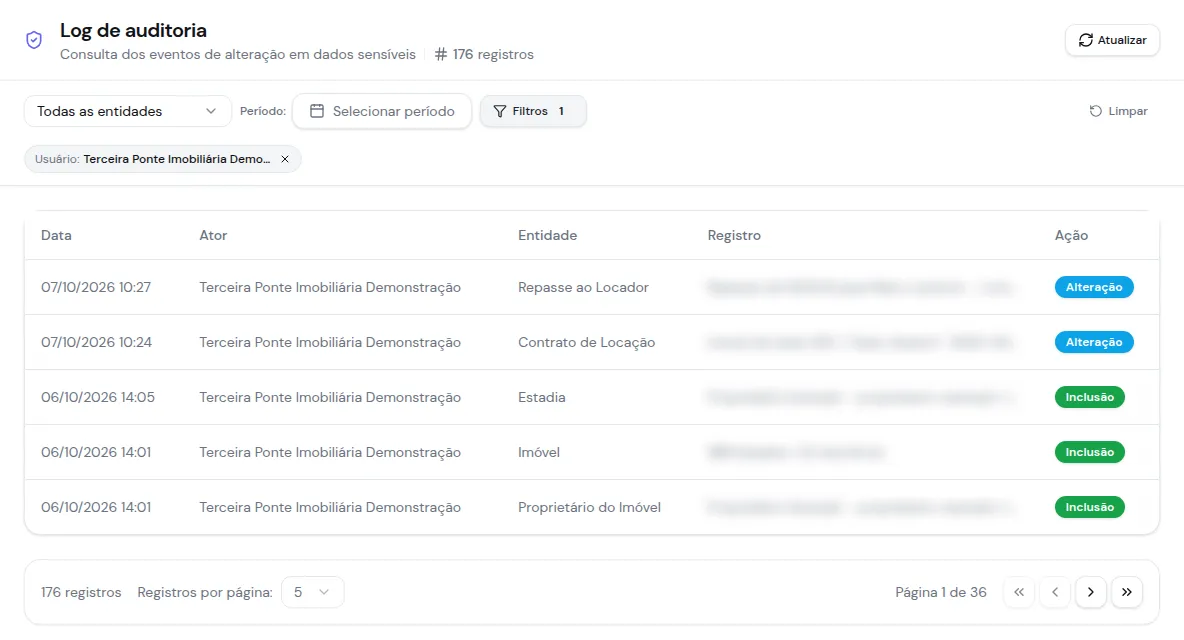Image resolution: width=1184 pixels, height=640 pixels.
Task: Click the Ator column header
Action: (x=213, y=235)
